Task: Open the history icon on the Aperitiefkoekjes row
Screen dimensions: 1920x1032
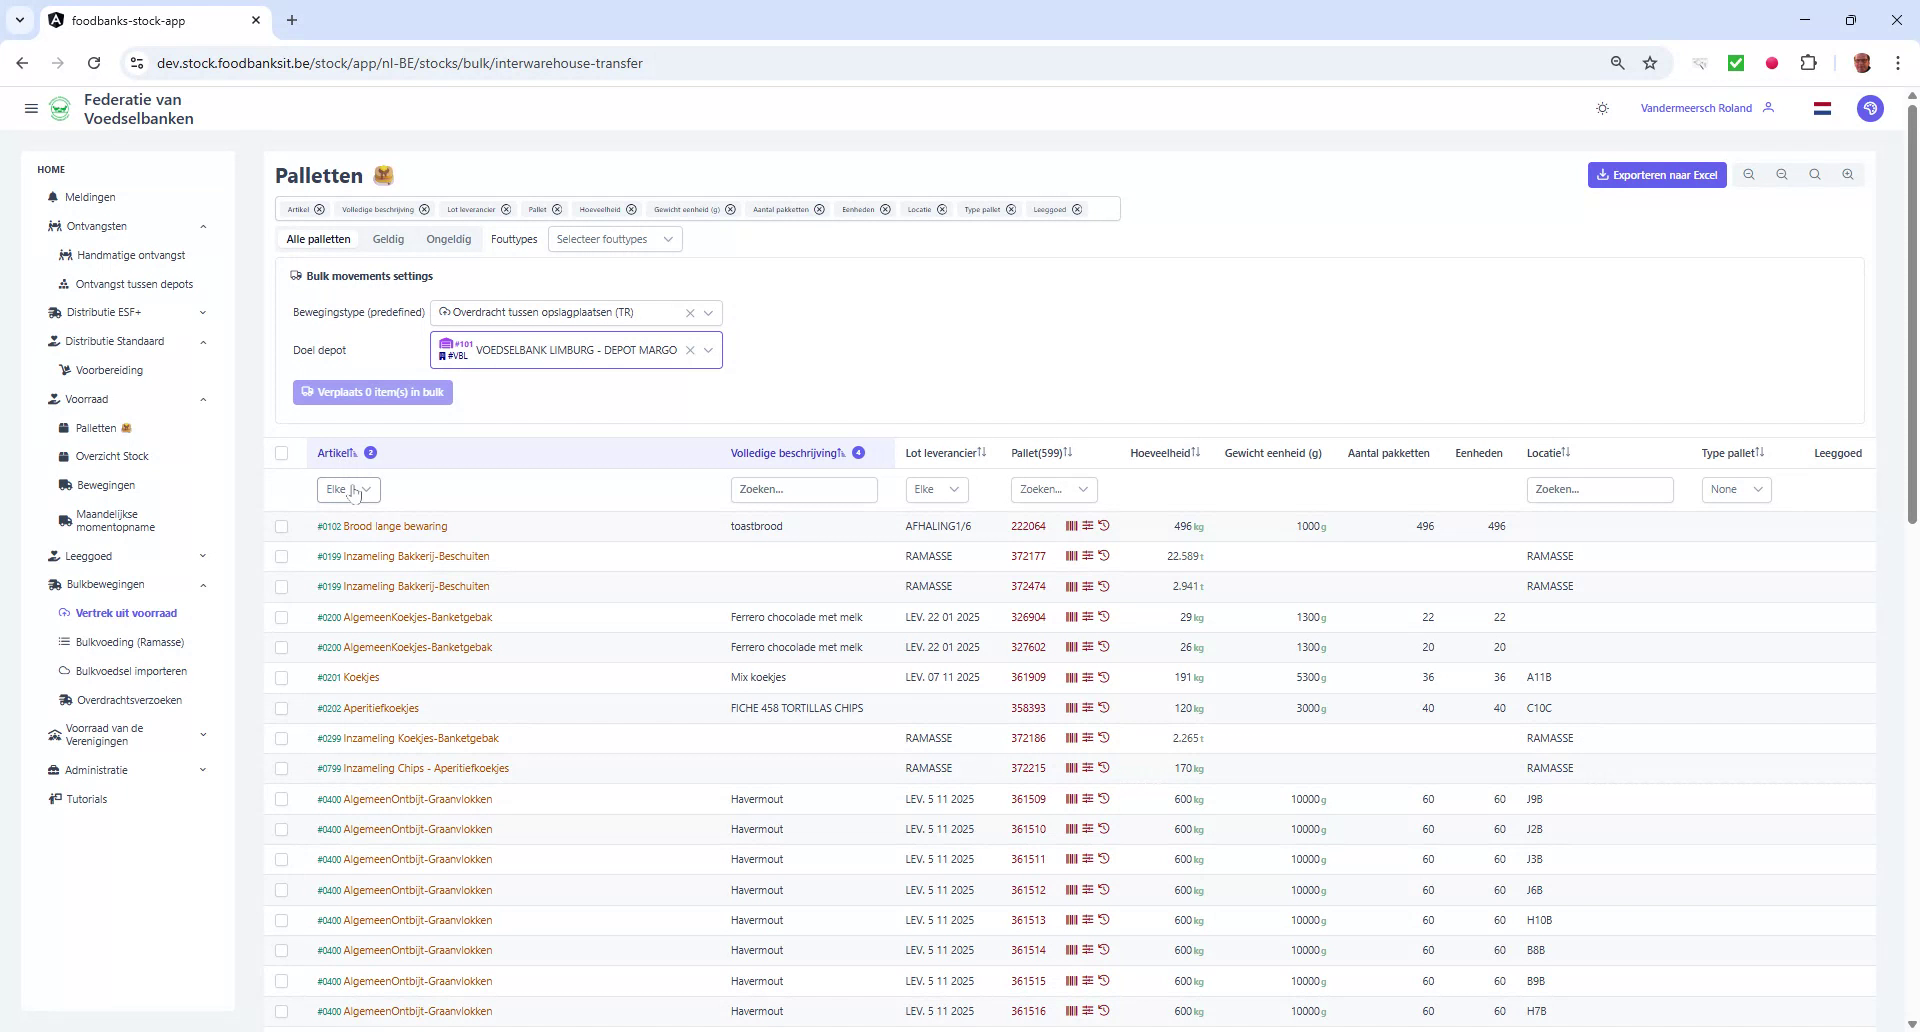Action: click(x=1104, y=708)
